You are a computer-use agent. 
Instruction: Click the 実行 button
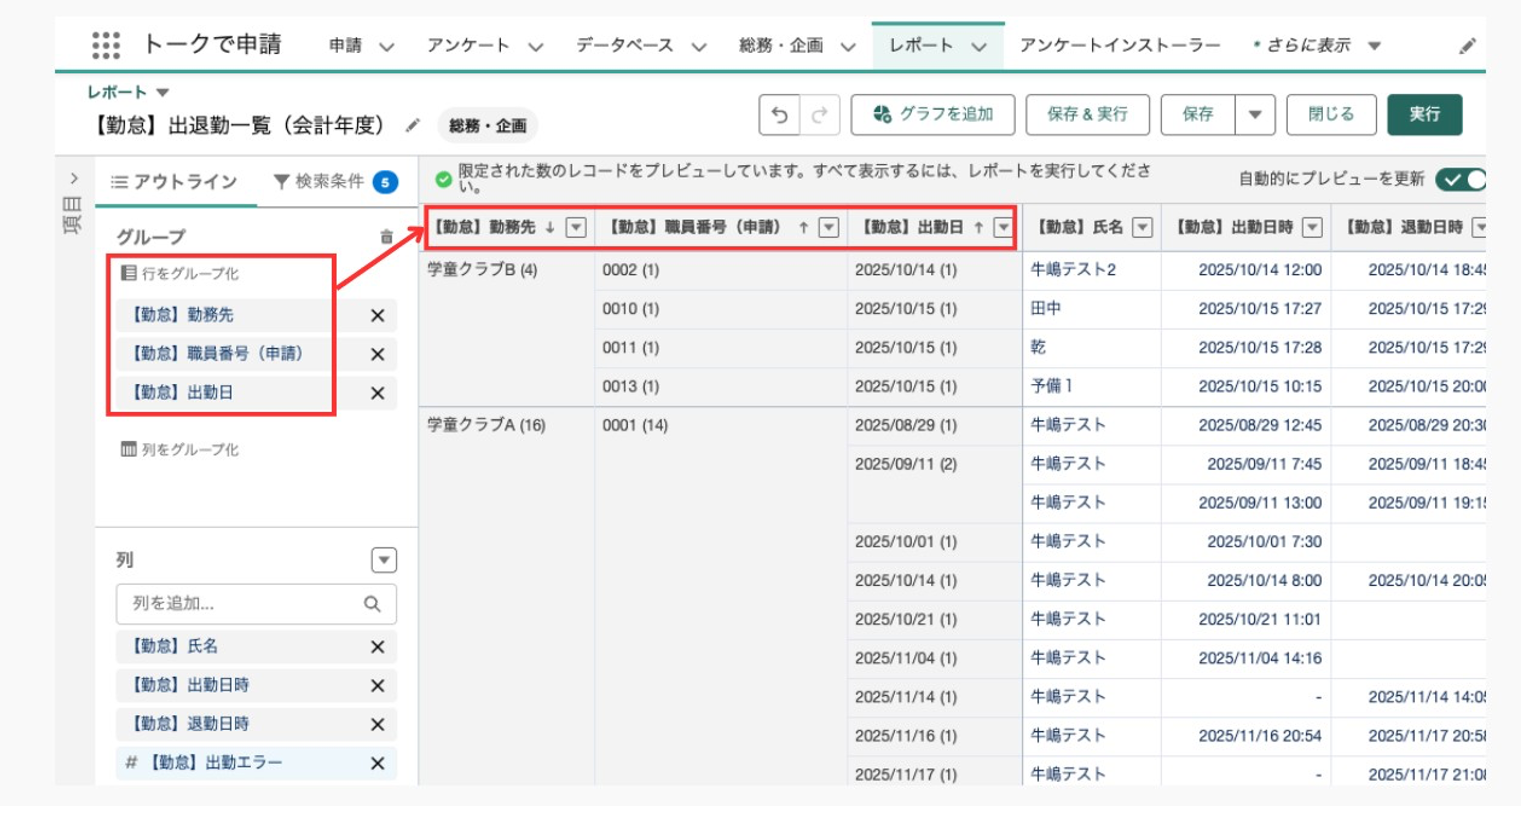point(1424,115)
